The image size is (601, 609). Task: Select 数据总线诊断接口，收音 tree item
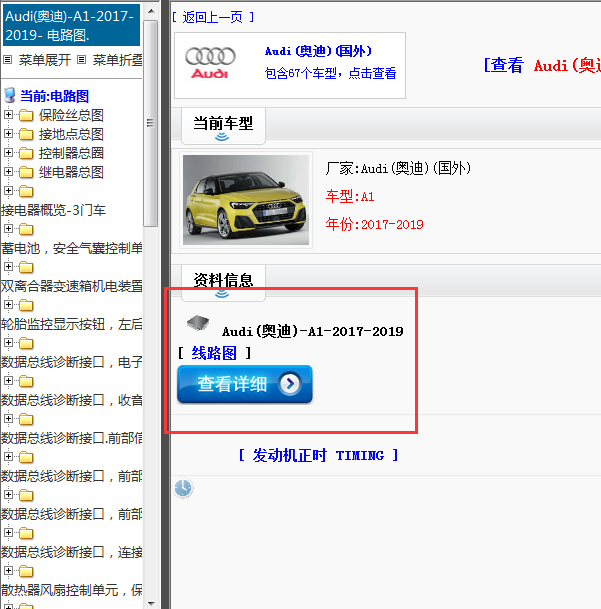pyautogui.click(x=71, y=400)
